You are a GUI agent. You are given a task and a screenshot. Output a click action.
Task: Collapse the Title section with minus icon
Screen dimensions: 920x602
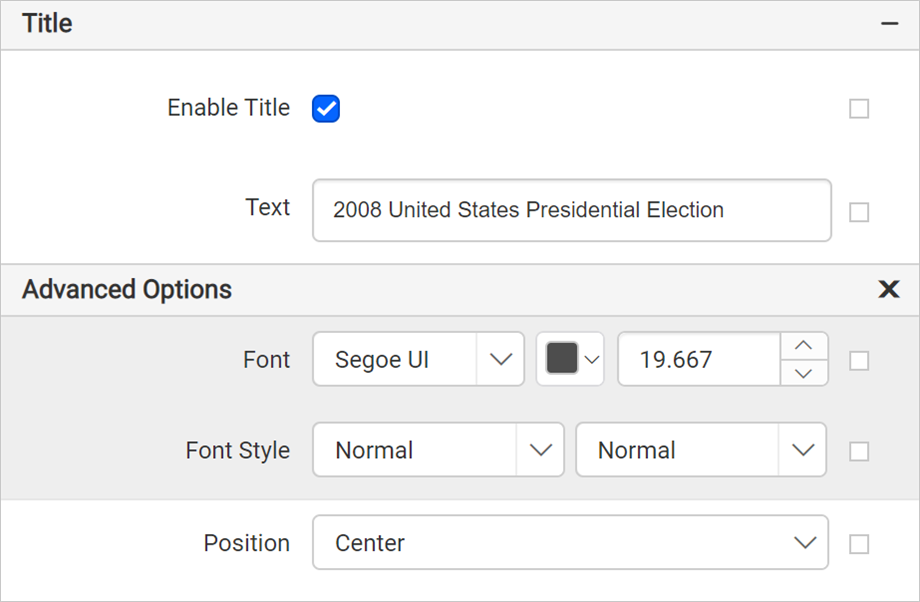tap(889, 24)
